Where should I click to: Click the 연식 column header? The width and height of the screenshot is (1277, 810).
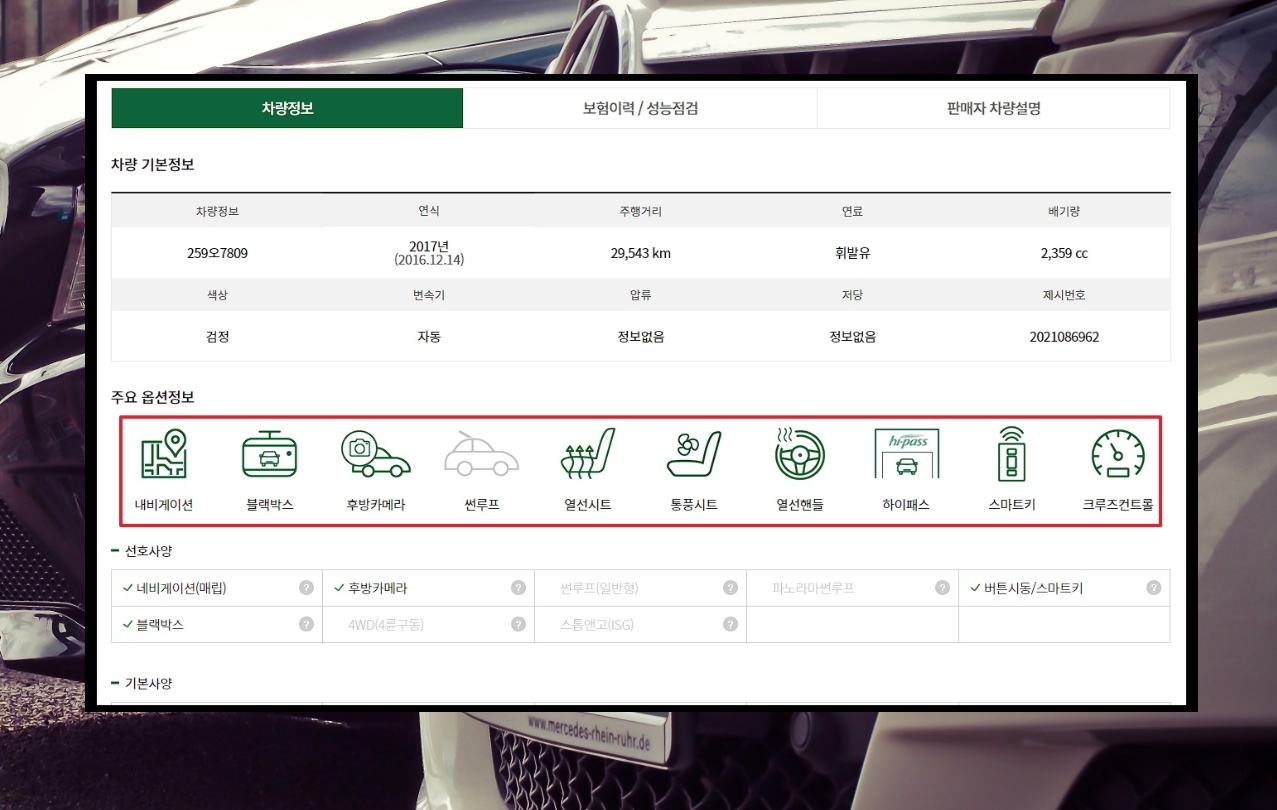pyautogui.click(x=429, y=211)
